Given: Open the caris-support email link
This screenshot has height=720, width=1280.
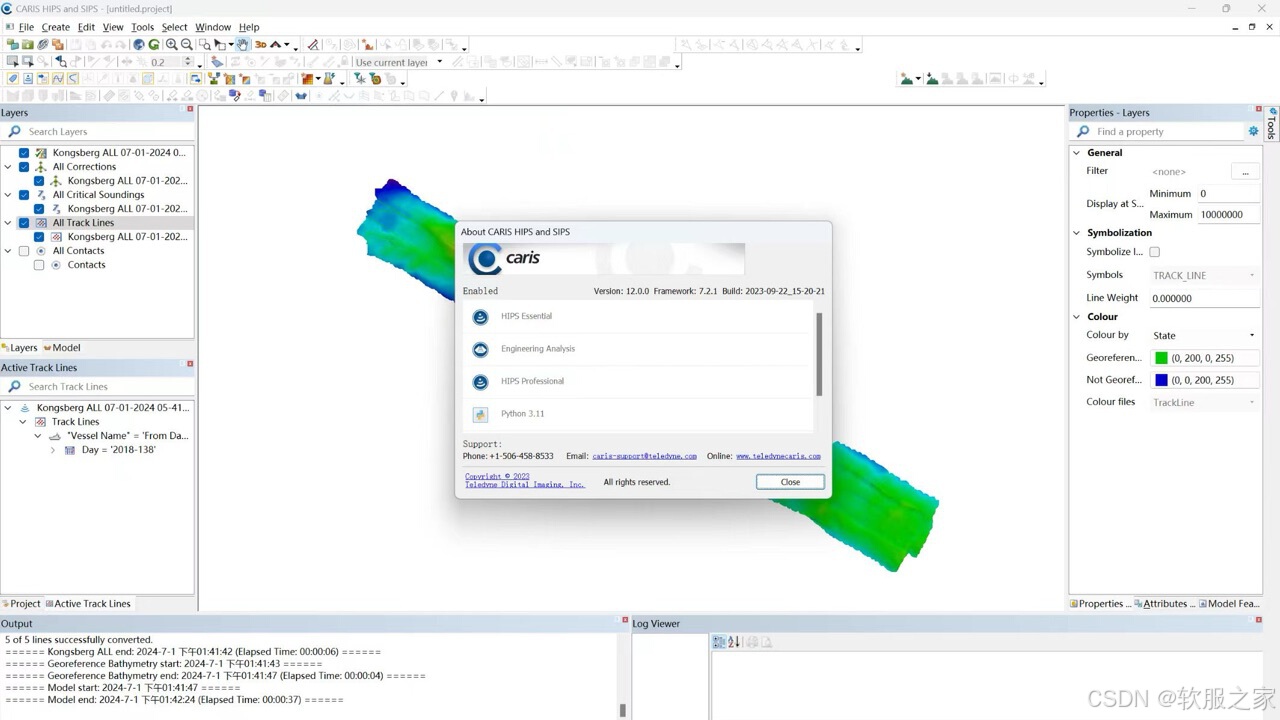Looking at the screenshot, I should pyautogui.click(x=644, y=456).
